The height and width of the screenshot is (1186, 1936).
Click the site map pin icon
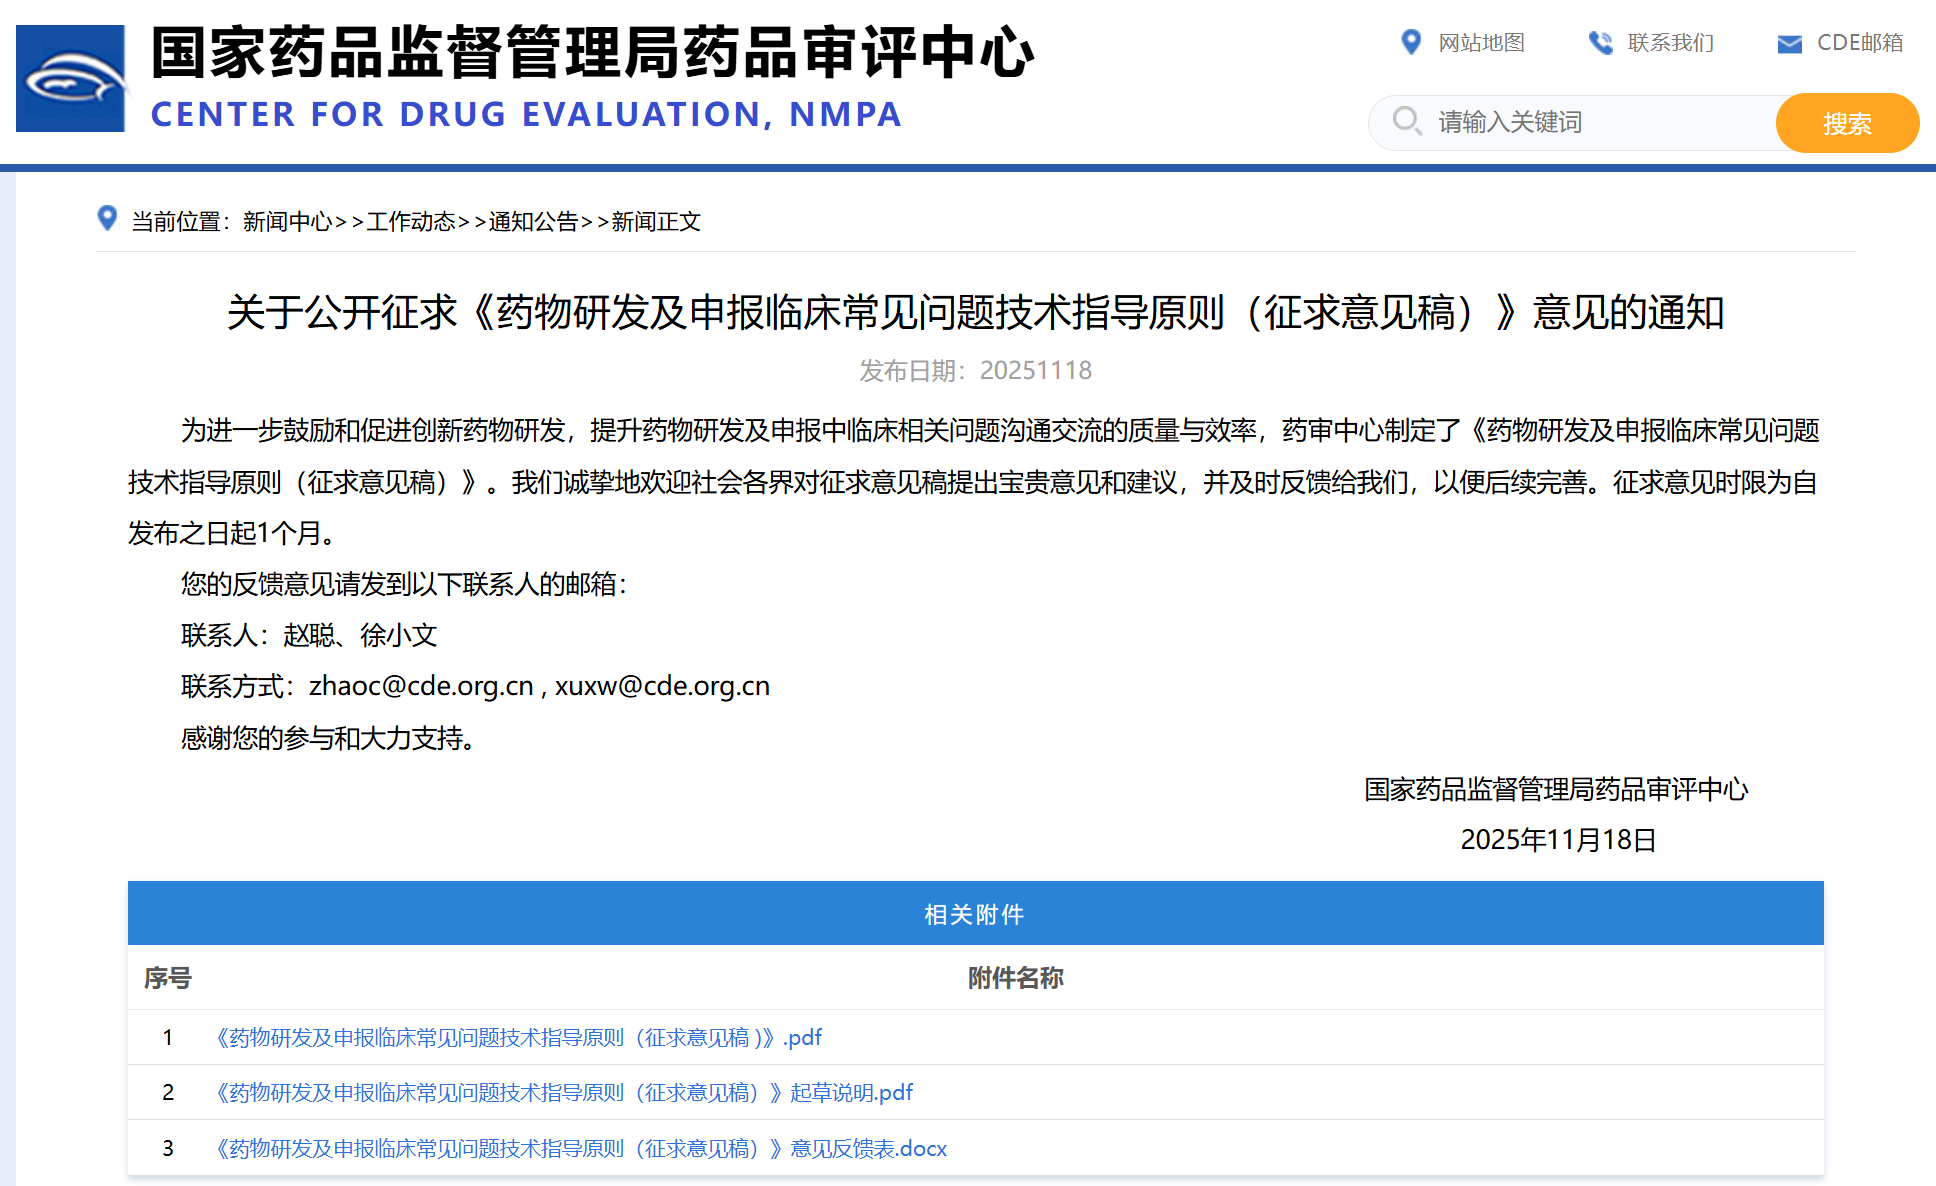click(1411, 42)
